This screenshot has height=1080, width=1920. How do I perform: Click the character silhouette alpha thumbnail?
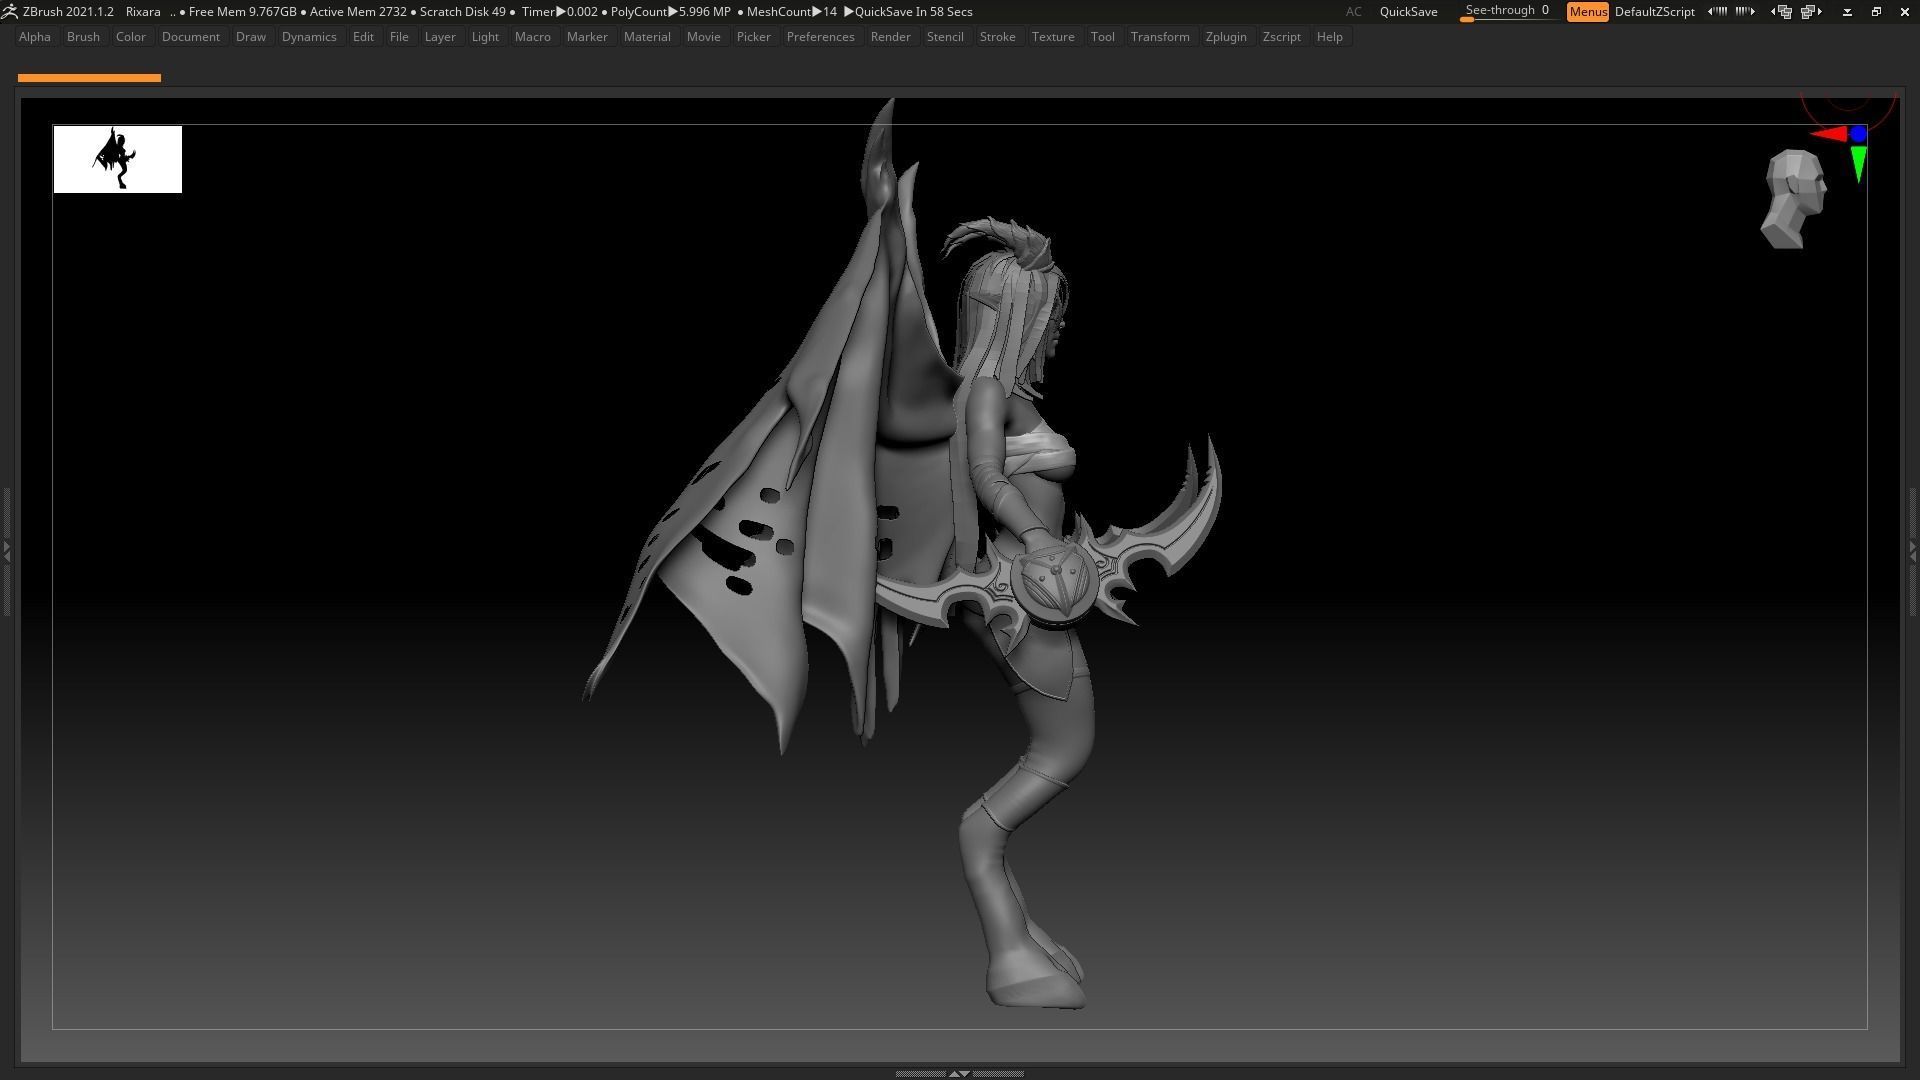pyautogui.click(x=117, y=159)
